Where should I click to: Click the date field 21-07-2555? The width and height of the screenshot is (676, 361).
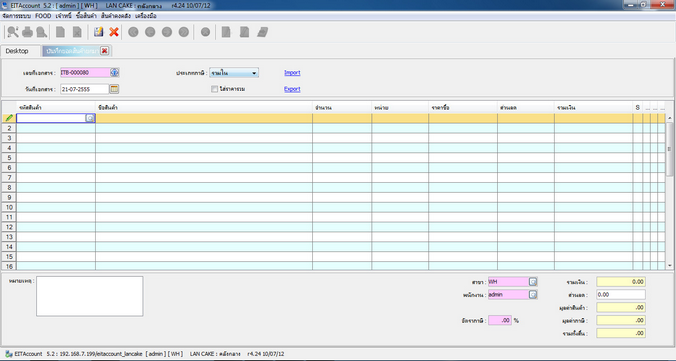[84, 89]
